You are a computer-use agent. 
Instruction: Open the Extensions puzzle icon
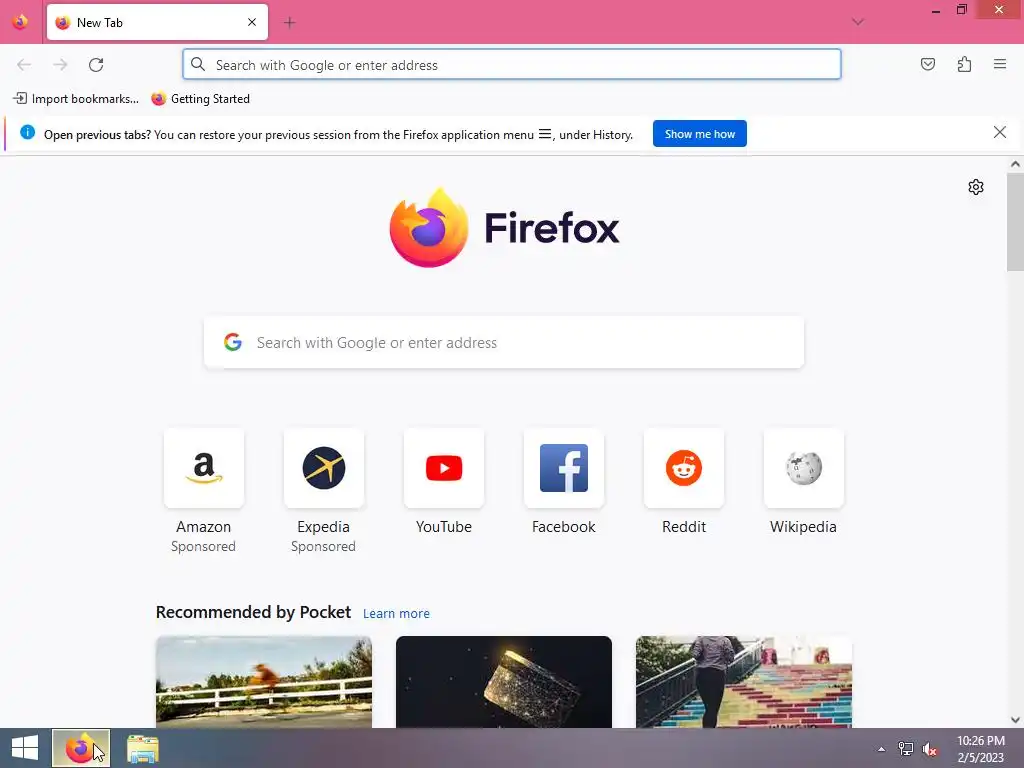[964, 64]
